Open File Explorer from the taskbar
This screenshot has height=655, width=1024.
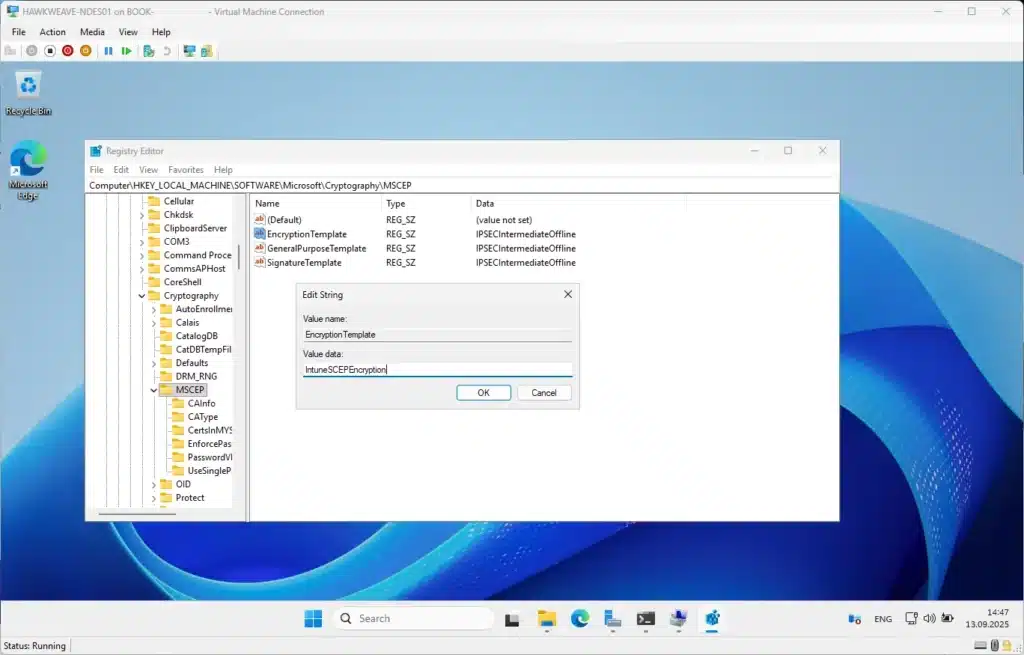tap(546, 619)
